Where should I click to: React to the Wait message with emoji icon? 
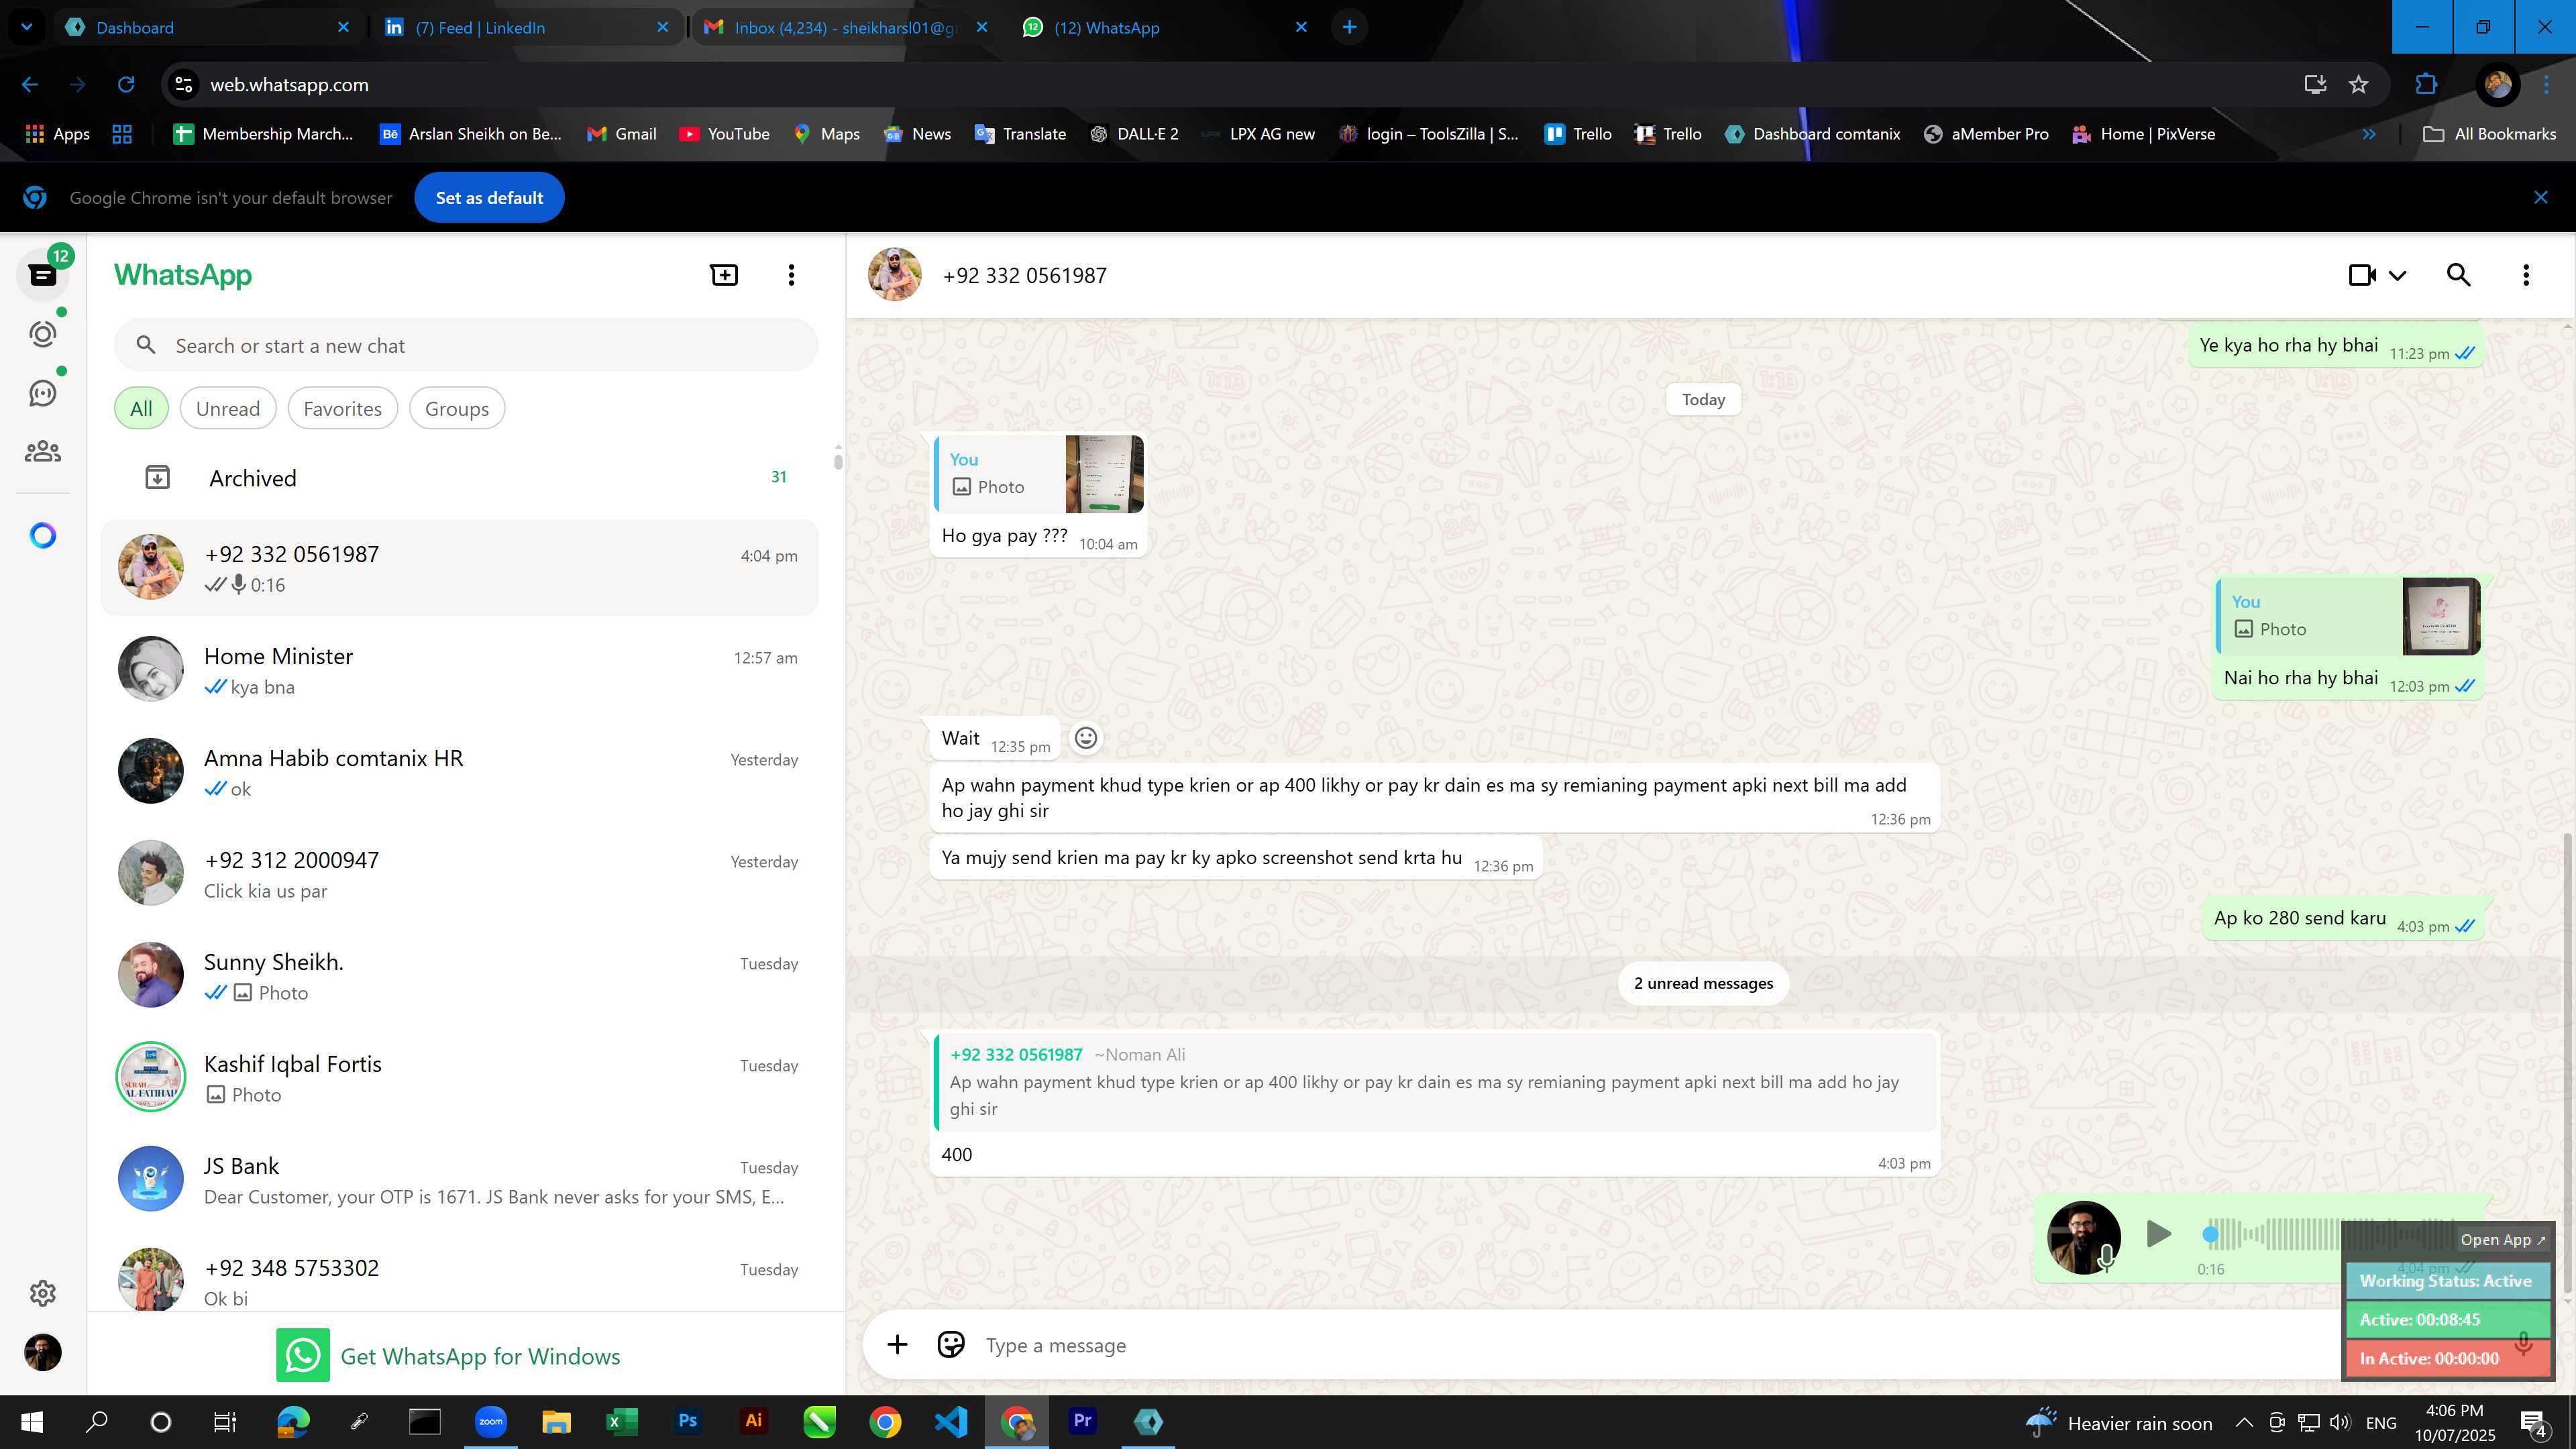point(1085,738)
